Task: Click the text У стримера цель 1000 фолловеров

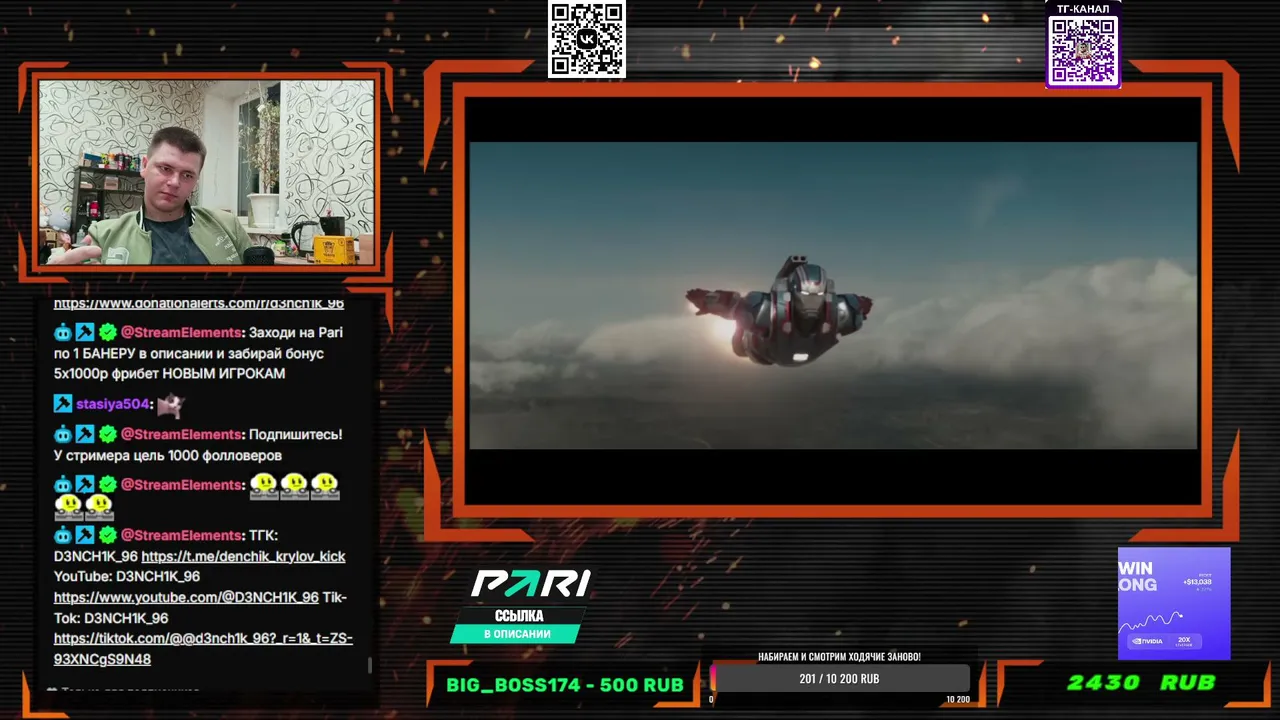Action: tap(168, 455)
